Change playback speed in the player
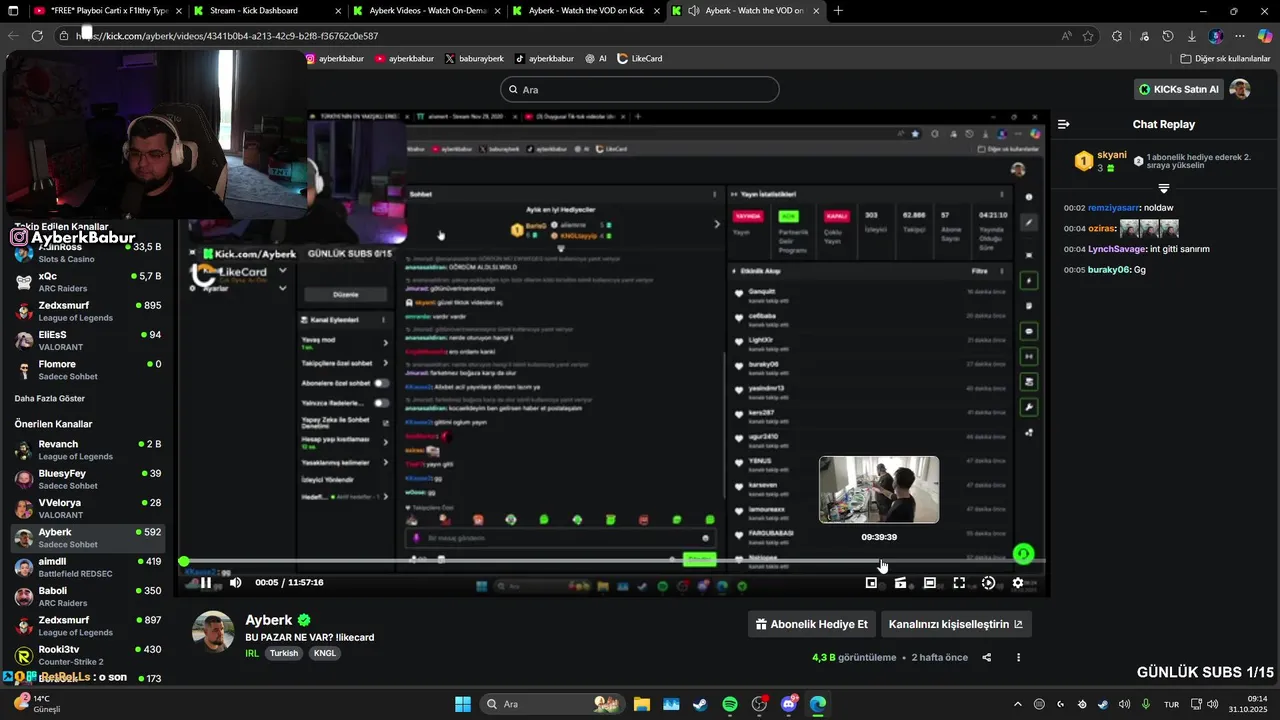The height and width of the screenshot is (720, 1280). click(989, 583)
